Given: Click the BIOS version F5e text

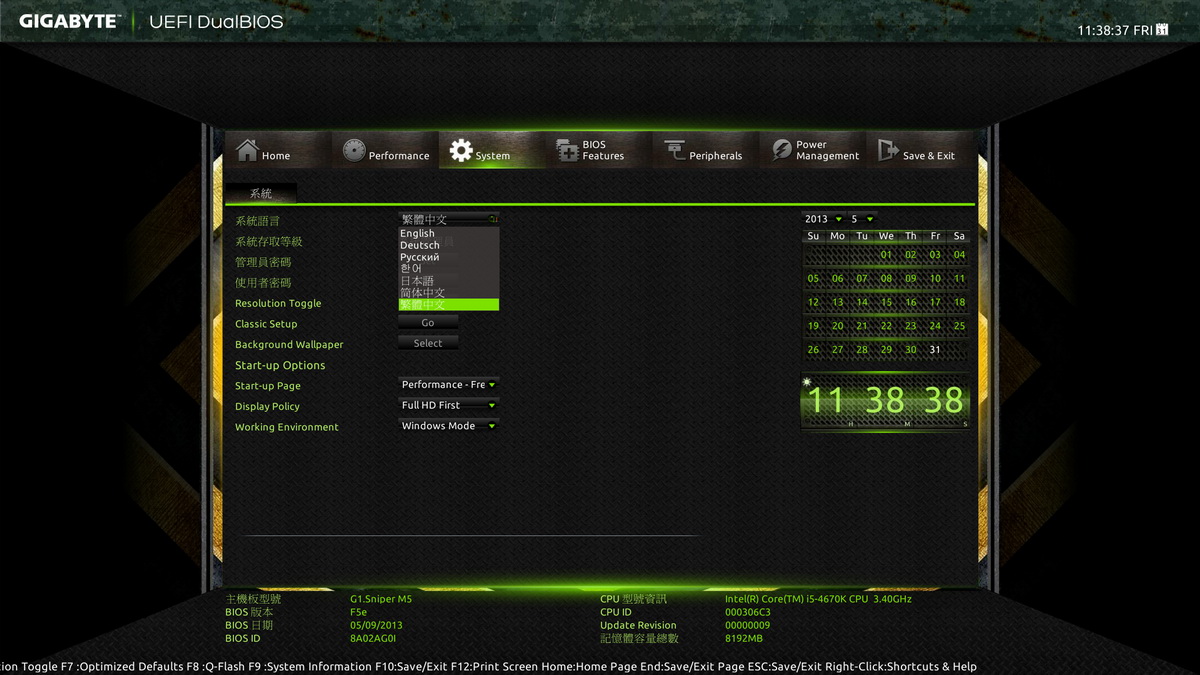Looking at the screenshot, I should 358,612.
